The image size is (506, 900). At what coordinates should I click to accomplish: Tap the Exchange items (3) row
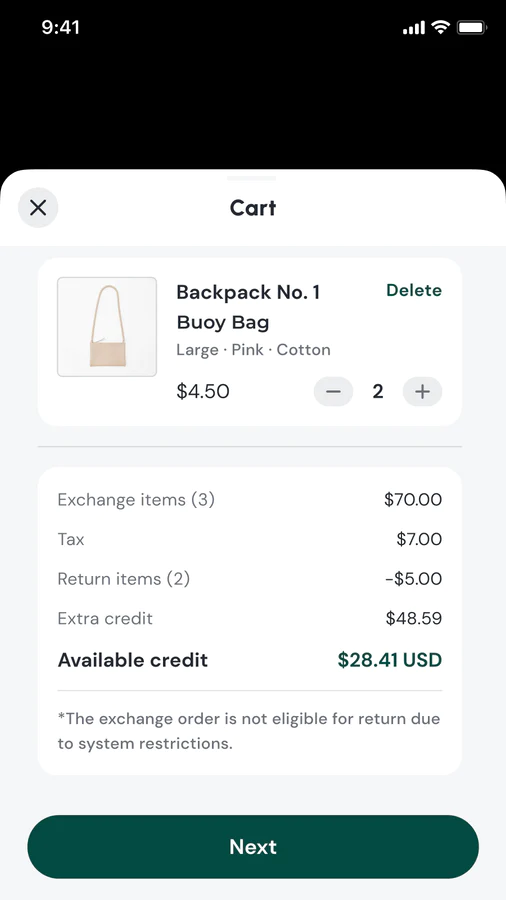pyautogui.click(x=250, y=499)
